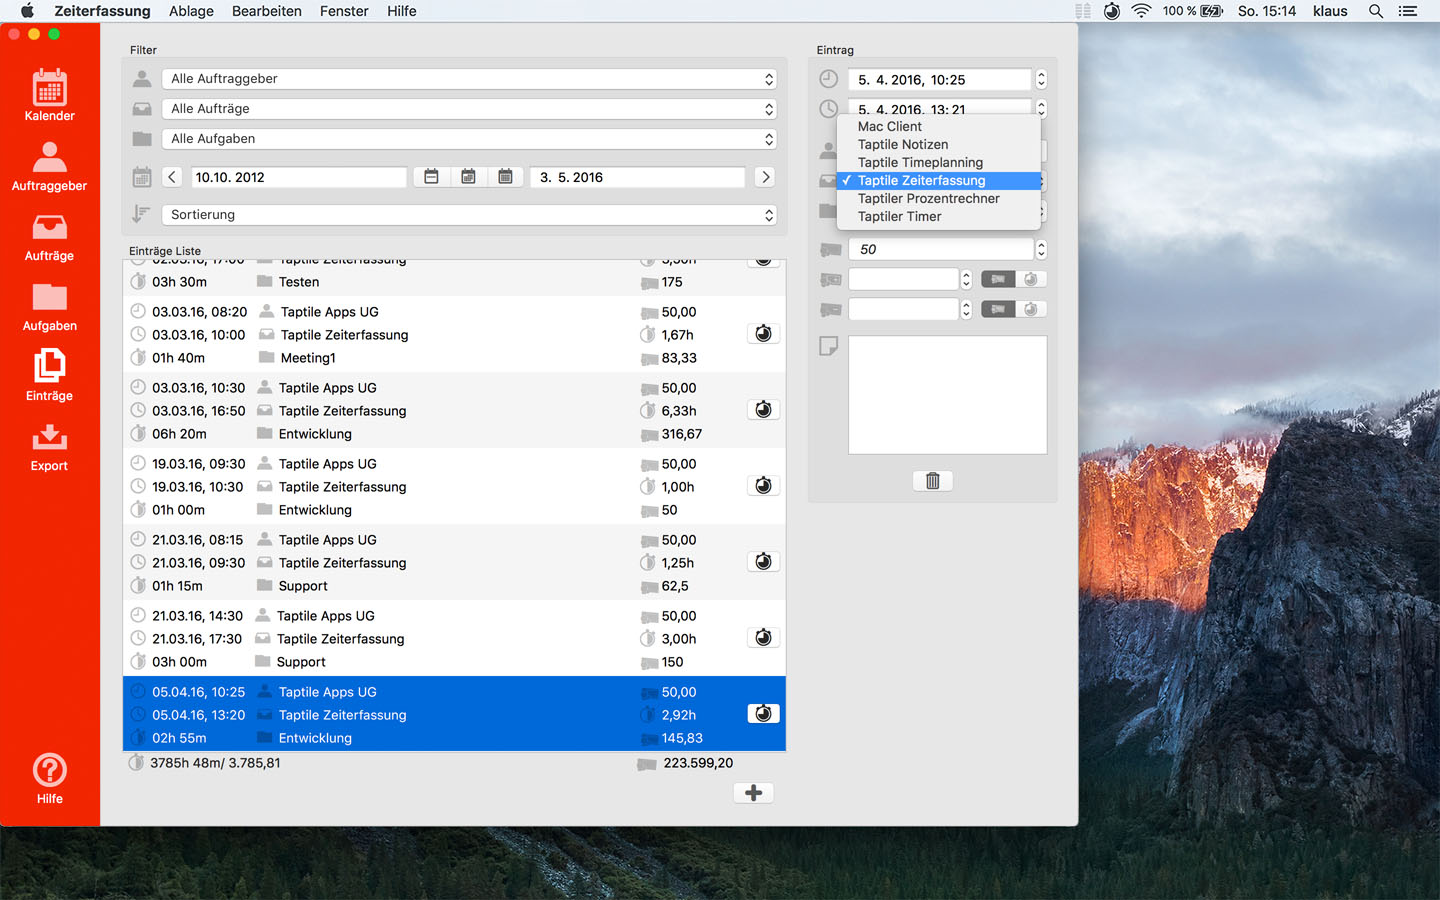Pick the middle calendar range preset button
The image size is (1440, 900).
coord(468,177)
